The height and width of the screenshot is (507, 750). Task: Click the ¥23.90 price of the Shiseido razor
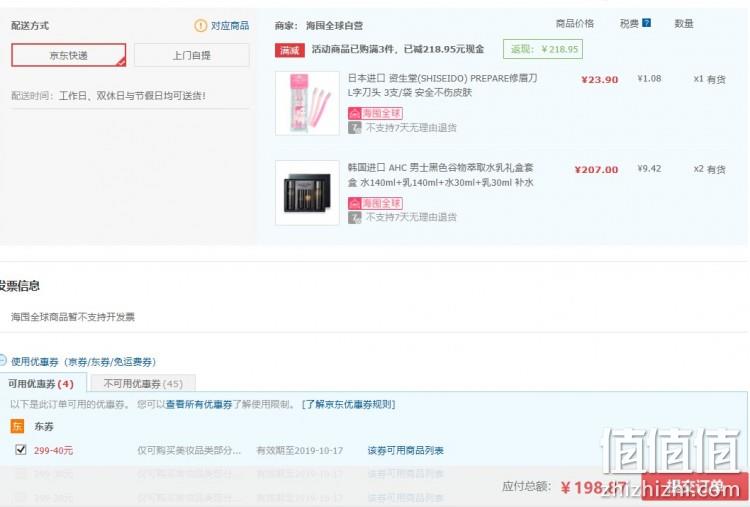(x=599, y=80)
